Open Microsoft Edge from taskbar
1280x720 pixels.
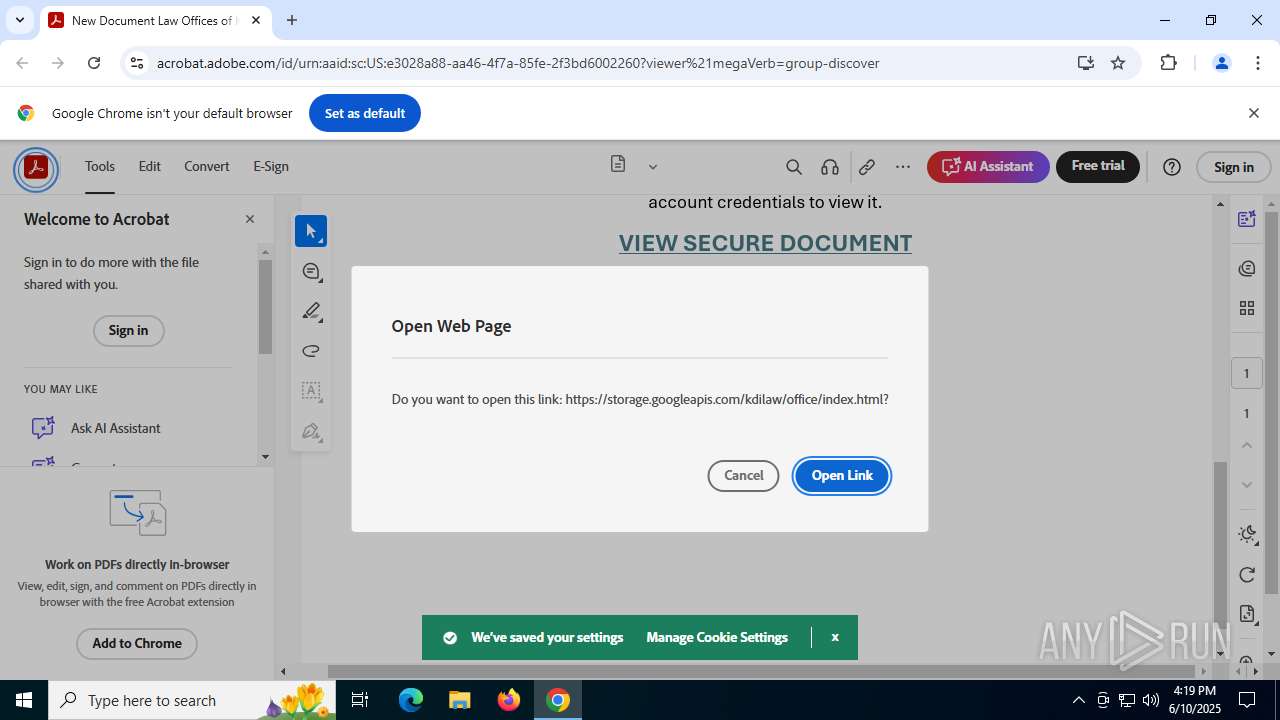pyautogui.click(x=411, y=700)
